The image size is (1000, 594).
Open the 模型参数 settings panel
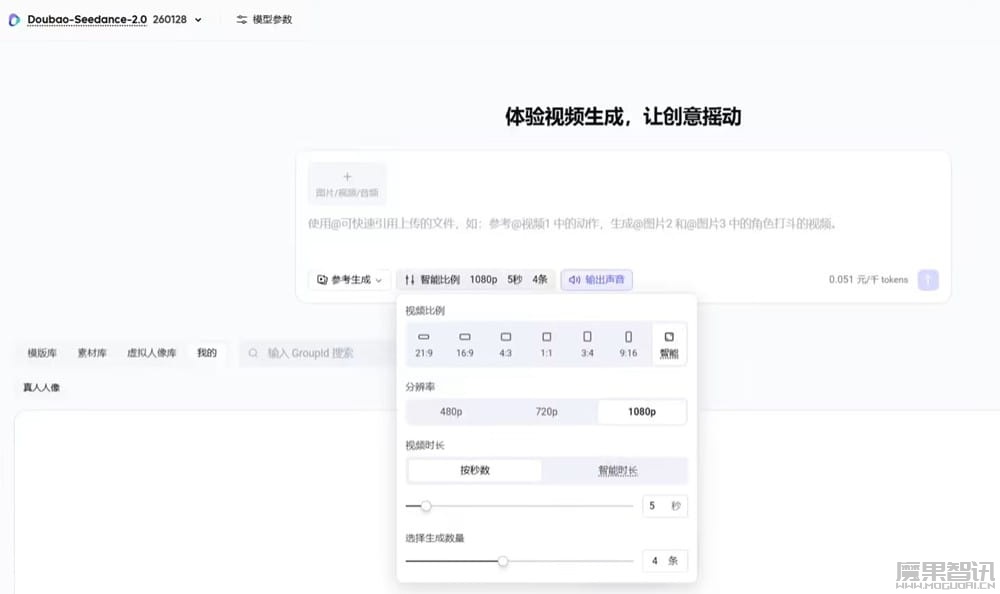pyautogui.click(x=263, y=18)
